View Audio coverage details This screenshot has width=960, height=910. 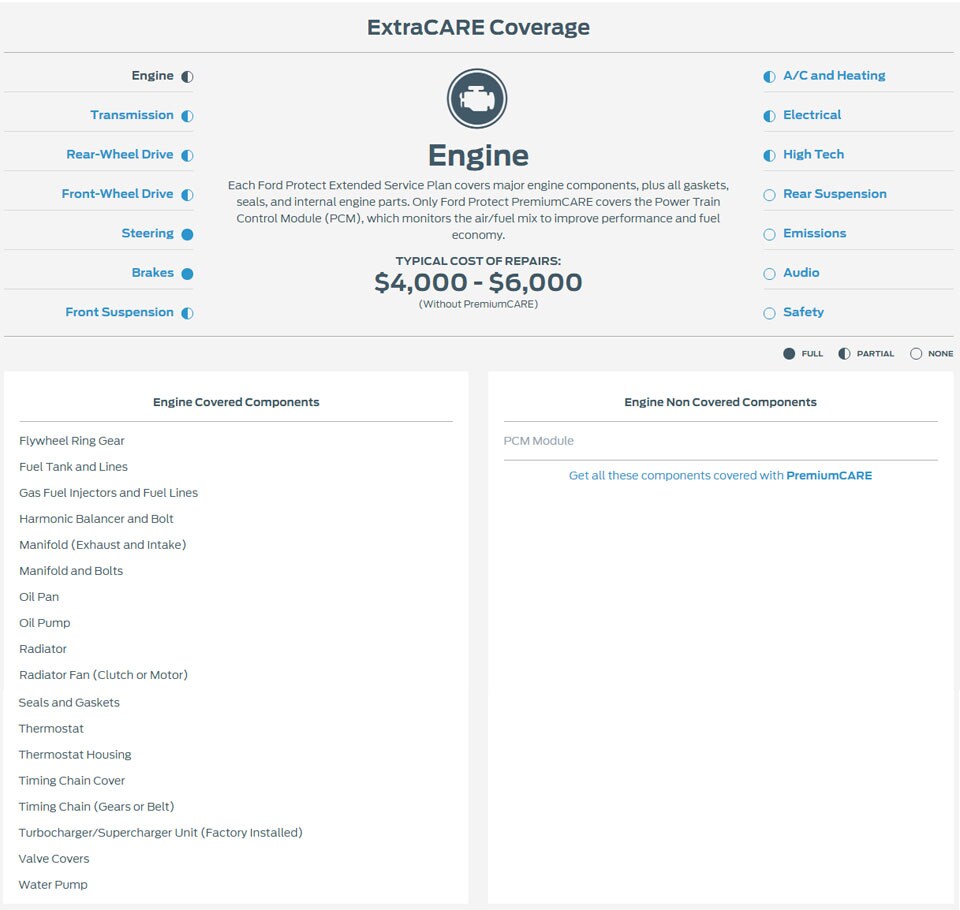pyautogui.click(x=801, y=273)
